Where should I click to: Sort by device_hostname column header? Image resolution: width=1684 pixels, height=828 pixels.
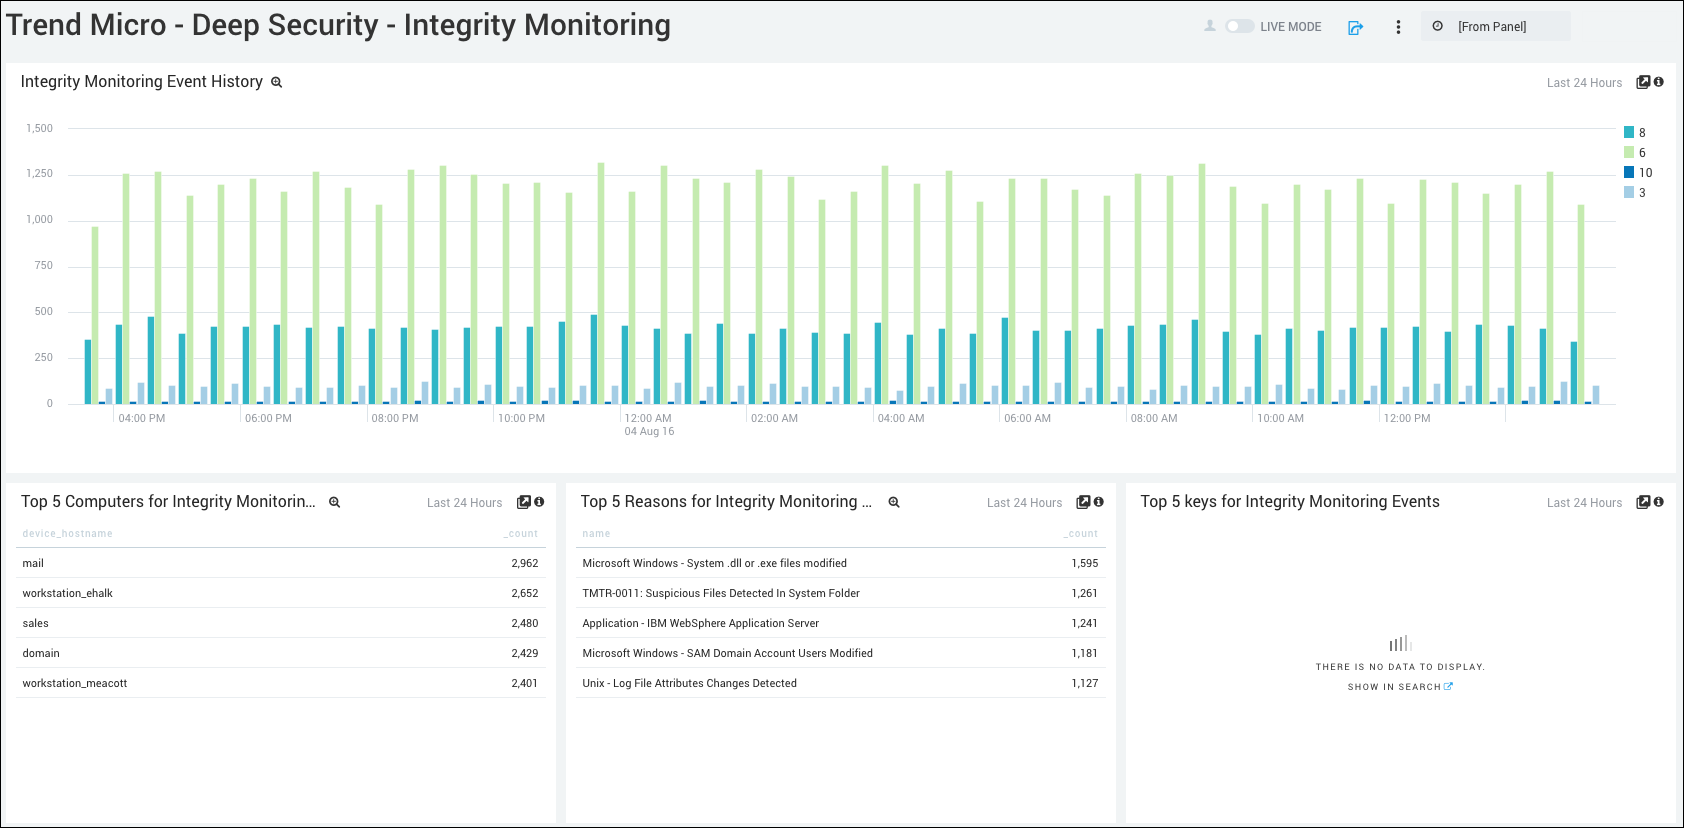[67, 534]
